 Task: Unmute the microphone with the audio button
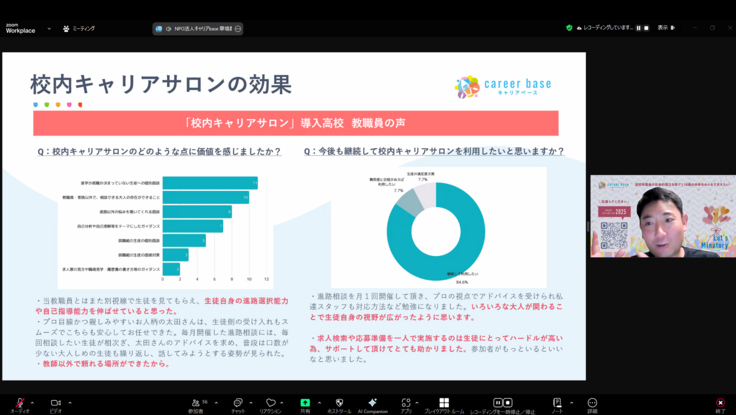[x=20, y=403]
